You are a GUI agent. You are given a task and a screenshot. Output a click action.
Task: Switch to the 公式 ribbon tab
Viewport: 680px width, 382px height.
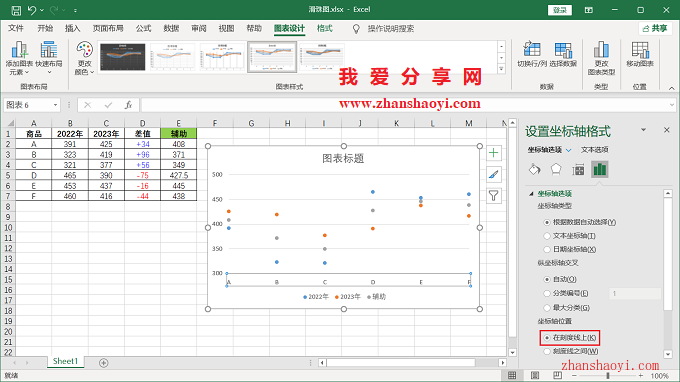pyautogui.click(x=143, y=29)
